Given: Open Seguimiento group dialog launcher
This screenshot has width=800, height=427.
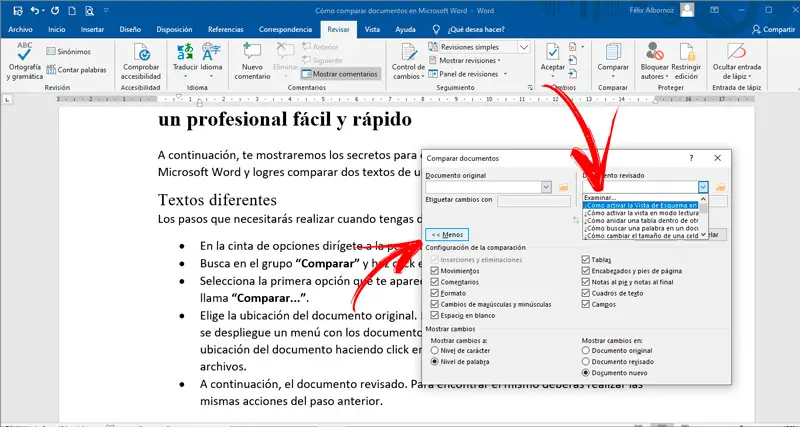Looking at the screenshot, I should [531, 88].
